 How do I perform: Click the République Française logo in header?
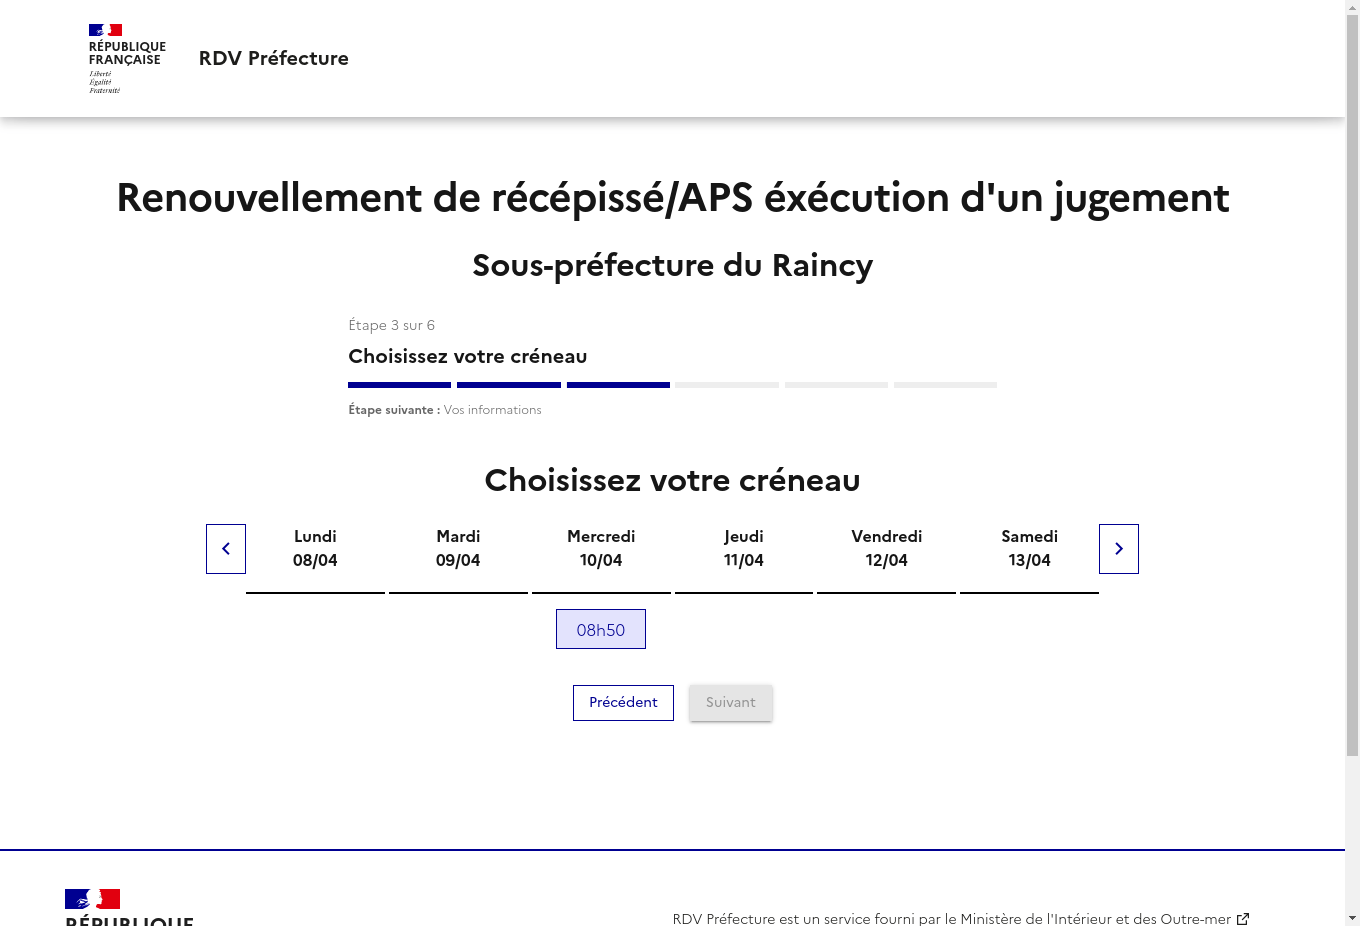[127, 59]
